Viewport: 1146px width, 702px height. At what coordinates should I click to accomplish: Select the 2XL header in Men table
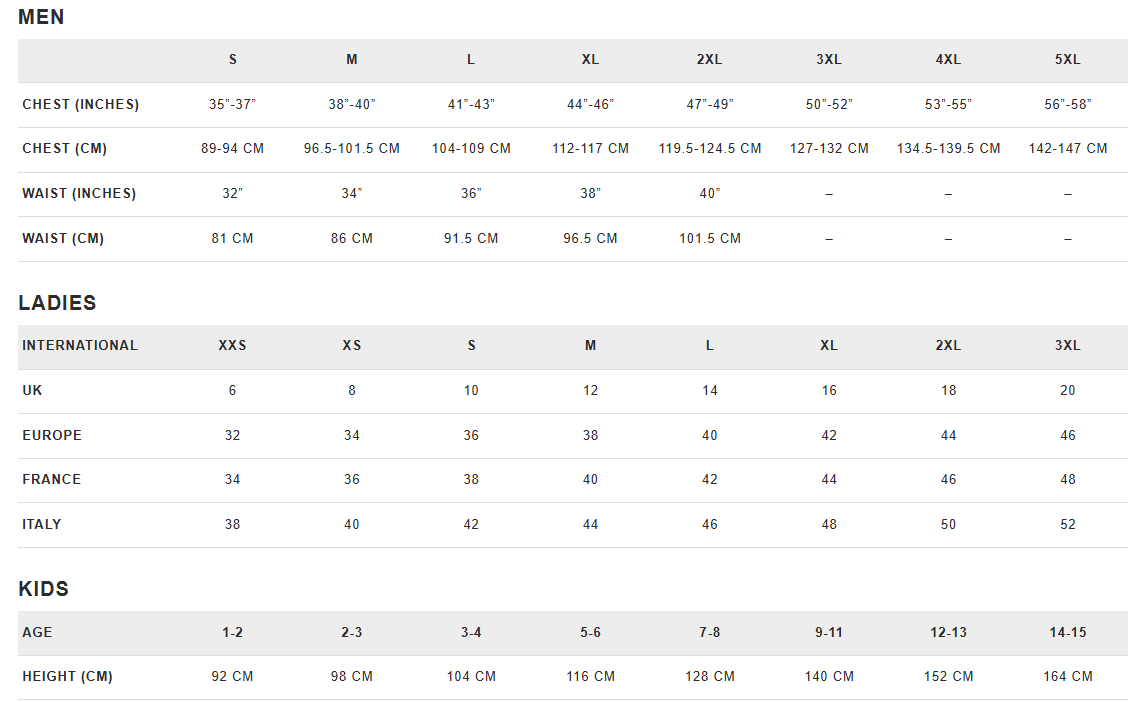pyautogui.click(x=709, y=60)
